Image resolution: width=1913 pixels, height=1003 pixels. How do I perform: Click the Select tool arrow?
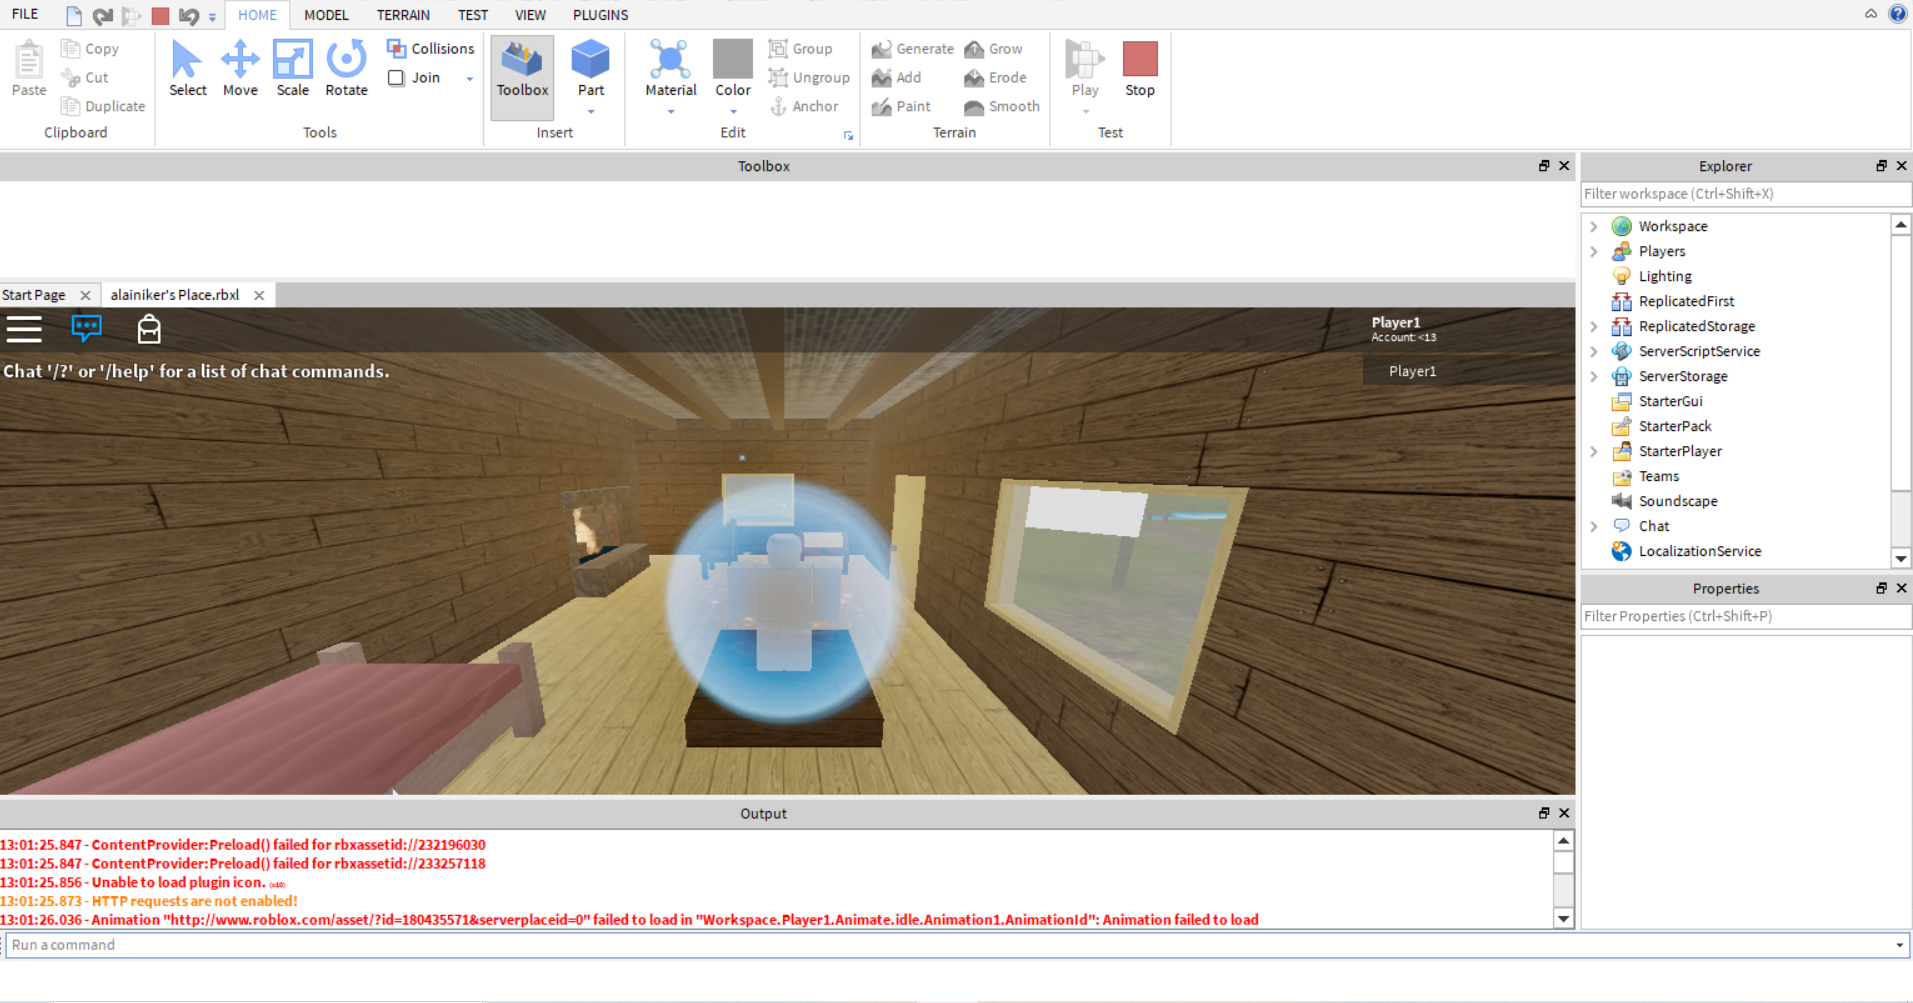[x=187, y=68]
